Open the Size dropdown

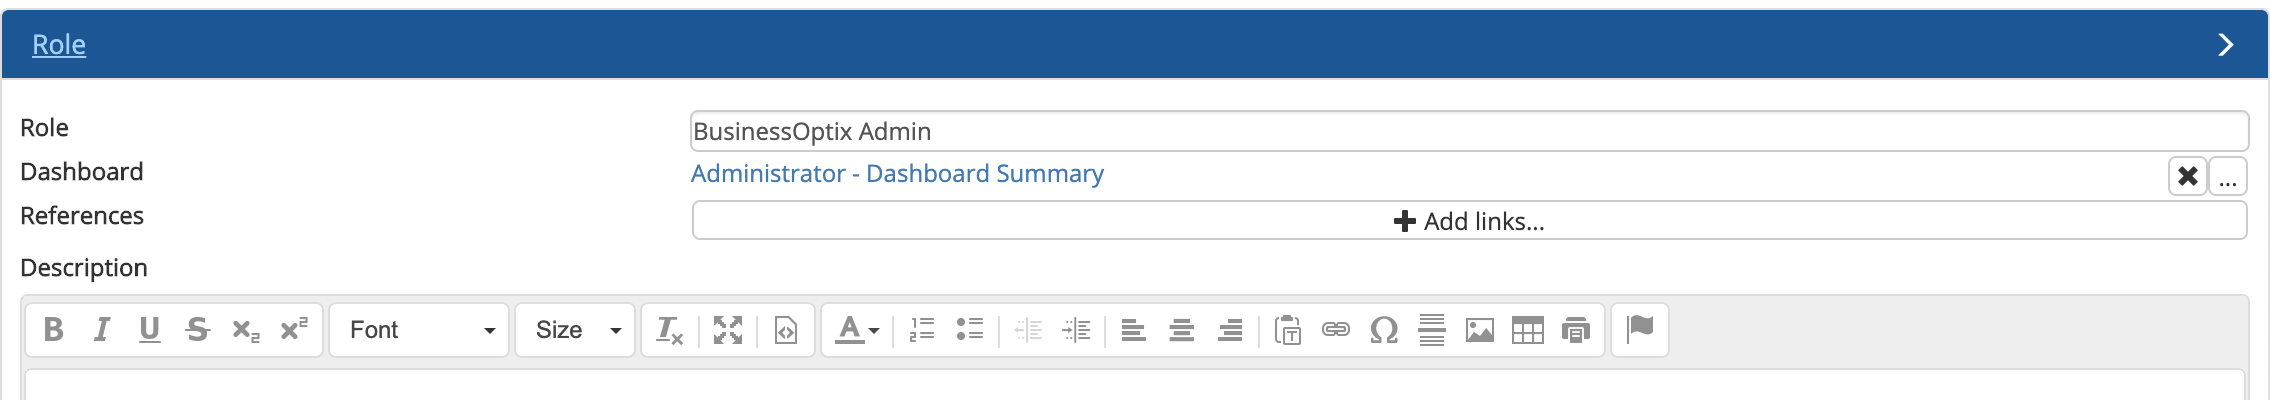click(576, 330)
